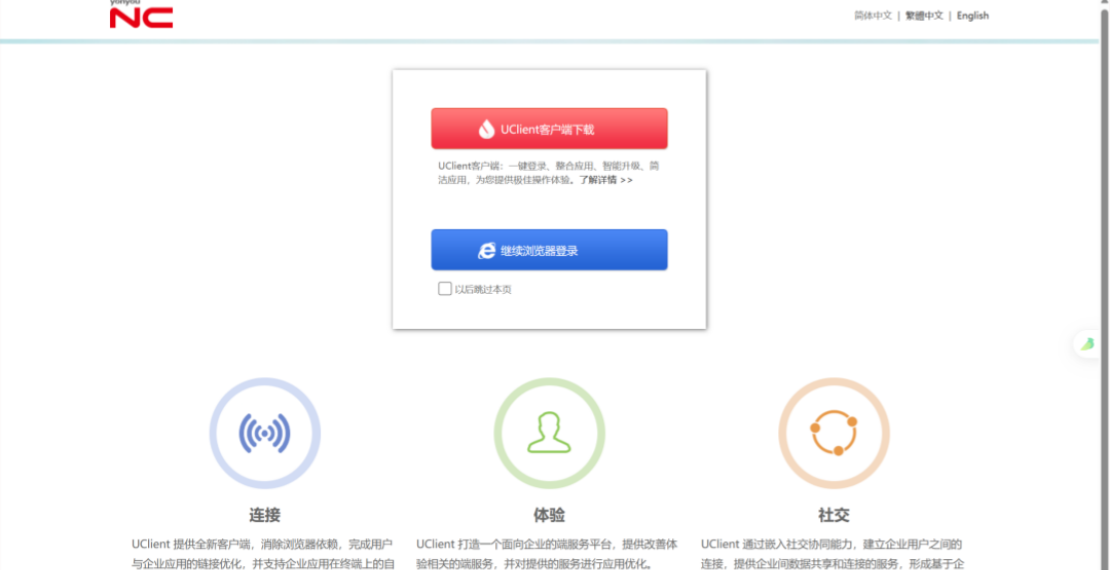Viewport: 1110px width, 570px height.
Task: Switch language to 简体中文
Action: pyautogui.click(x=873, y=16)
